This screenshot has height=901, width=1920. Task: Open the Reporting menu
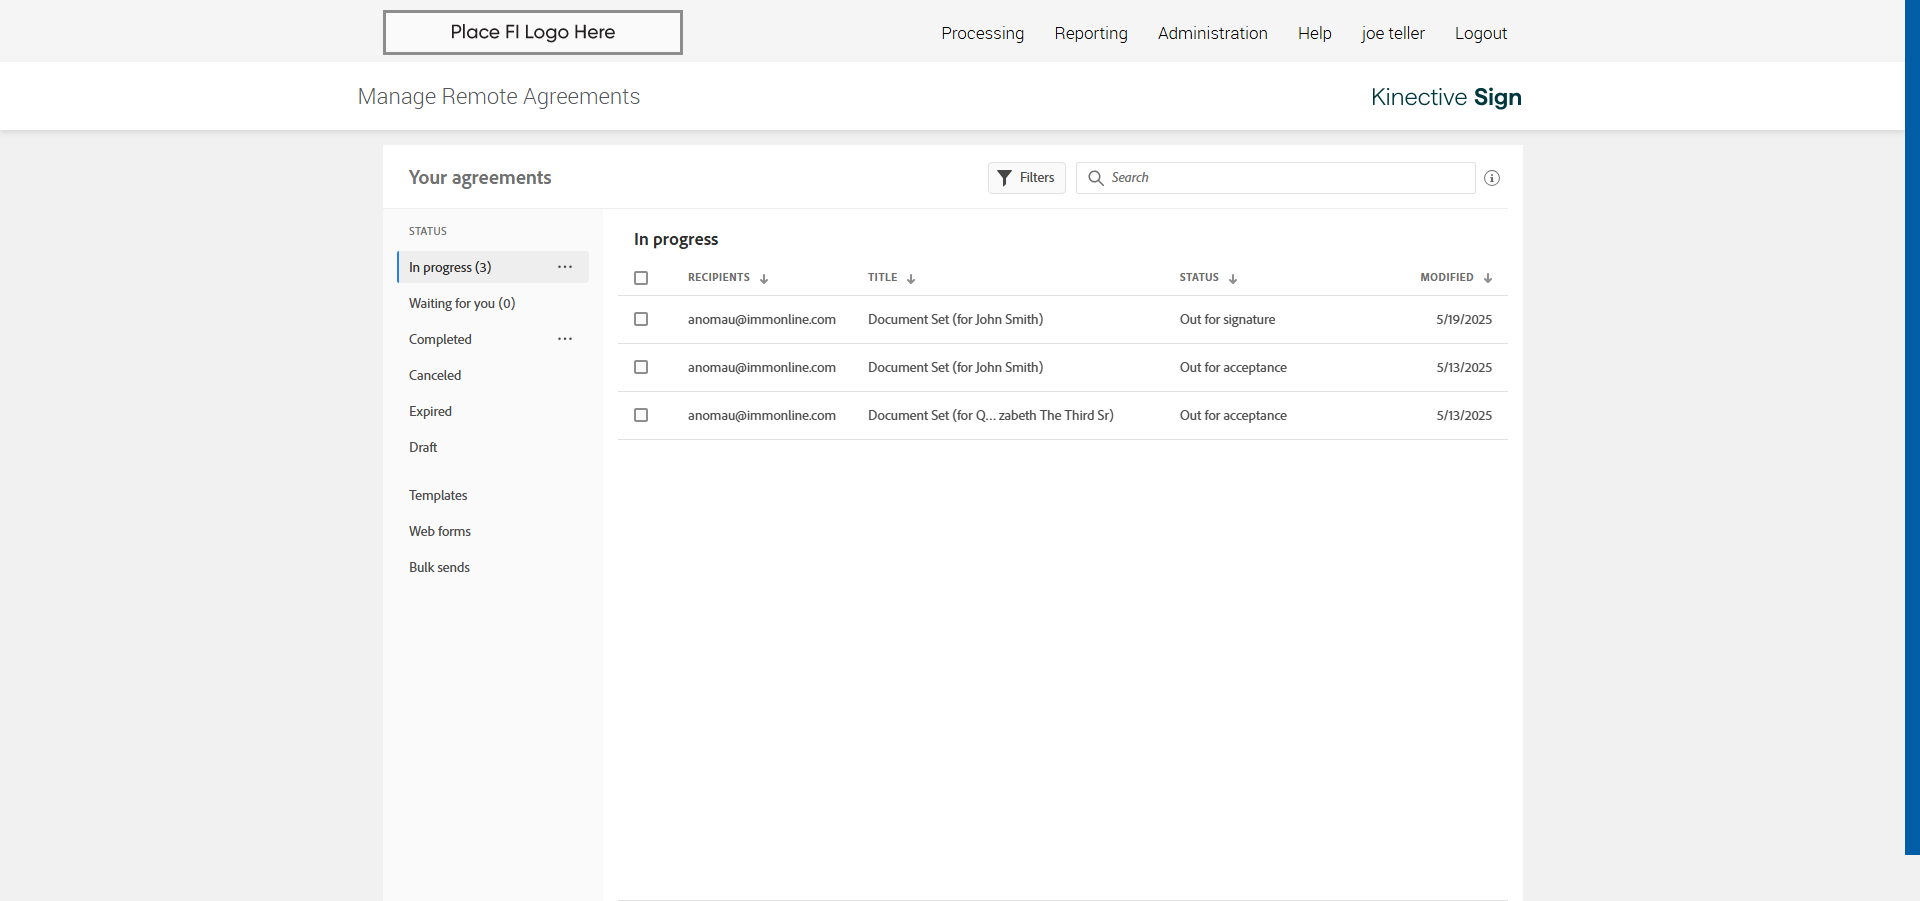point(1090,33)
